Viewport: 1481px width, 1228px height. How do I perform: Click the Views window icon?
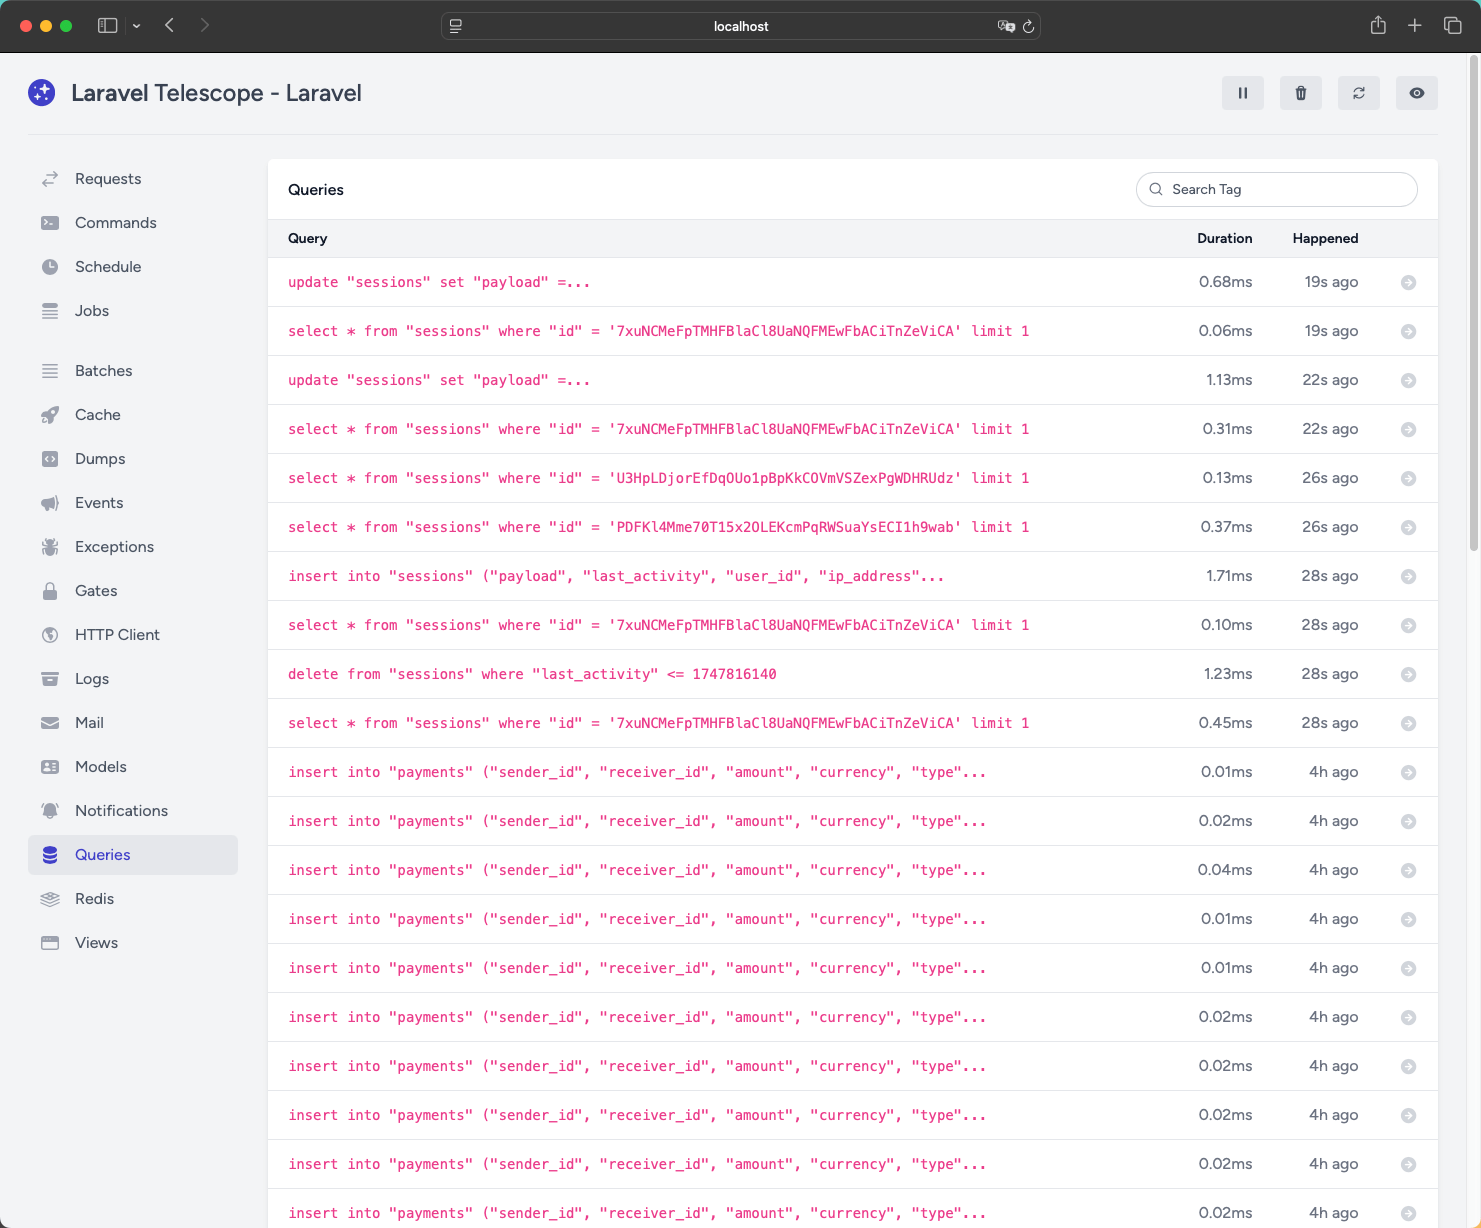(50, 943)
